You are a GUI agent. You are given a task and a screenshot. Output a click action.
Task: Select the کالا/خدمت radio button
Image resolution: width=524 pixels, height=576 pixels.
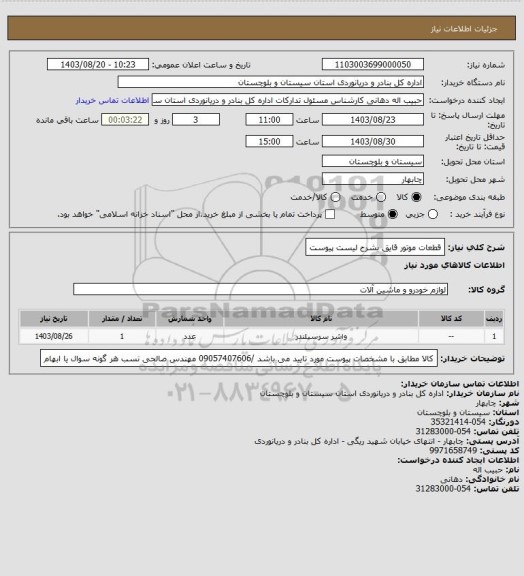point(335,197)
